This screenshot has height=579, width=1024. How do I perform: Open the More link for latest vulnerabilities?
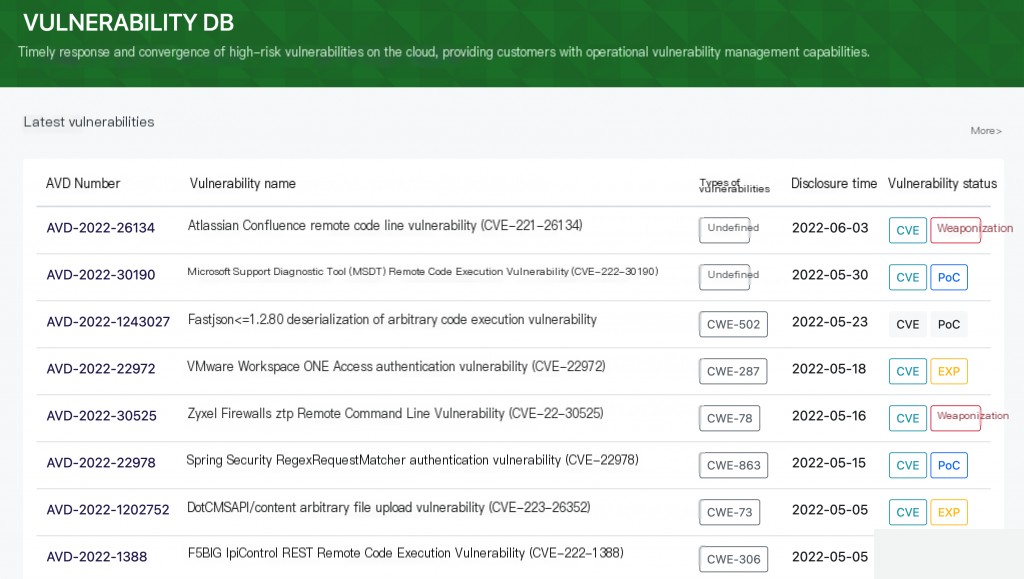click(985, 131)
